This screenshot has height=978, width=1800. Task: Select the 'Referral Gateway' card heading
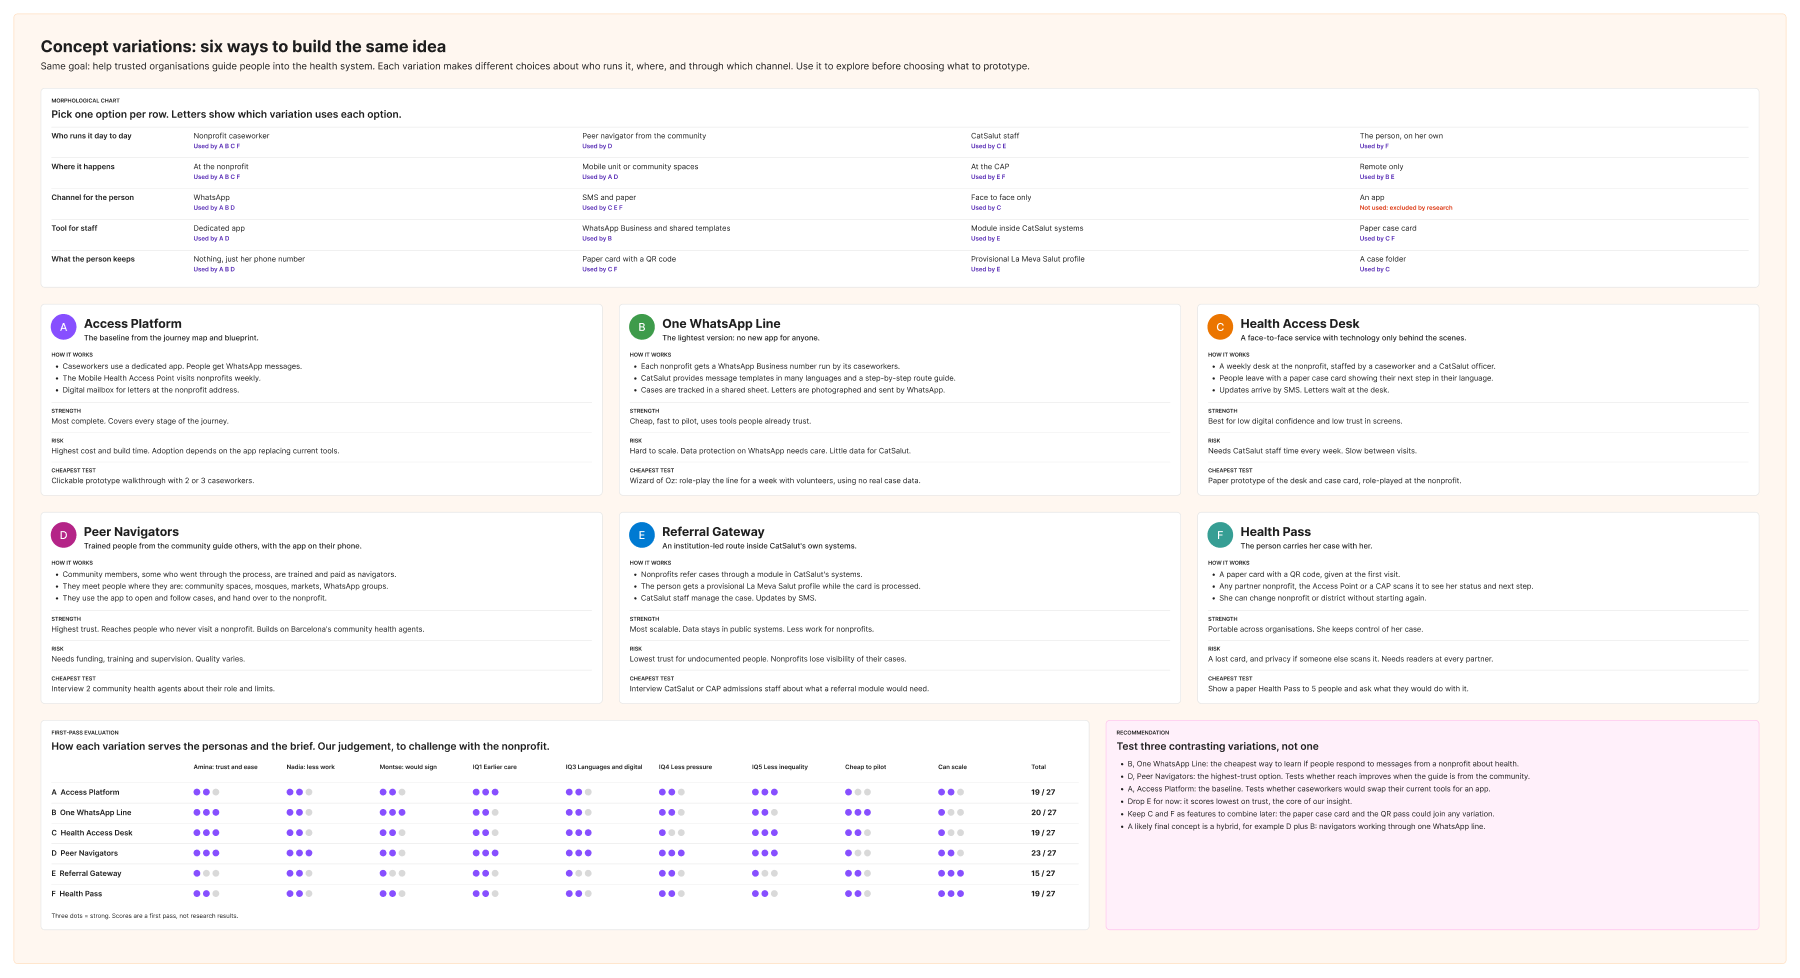click(x=713, y=532)
